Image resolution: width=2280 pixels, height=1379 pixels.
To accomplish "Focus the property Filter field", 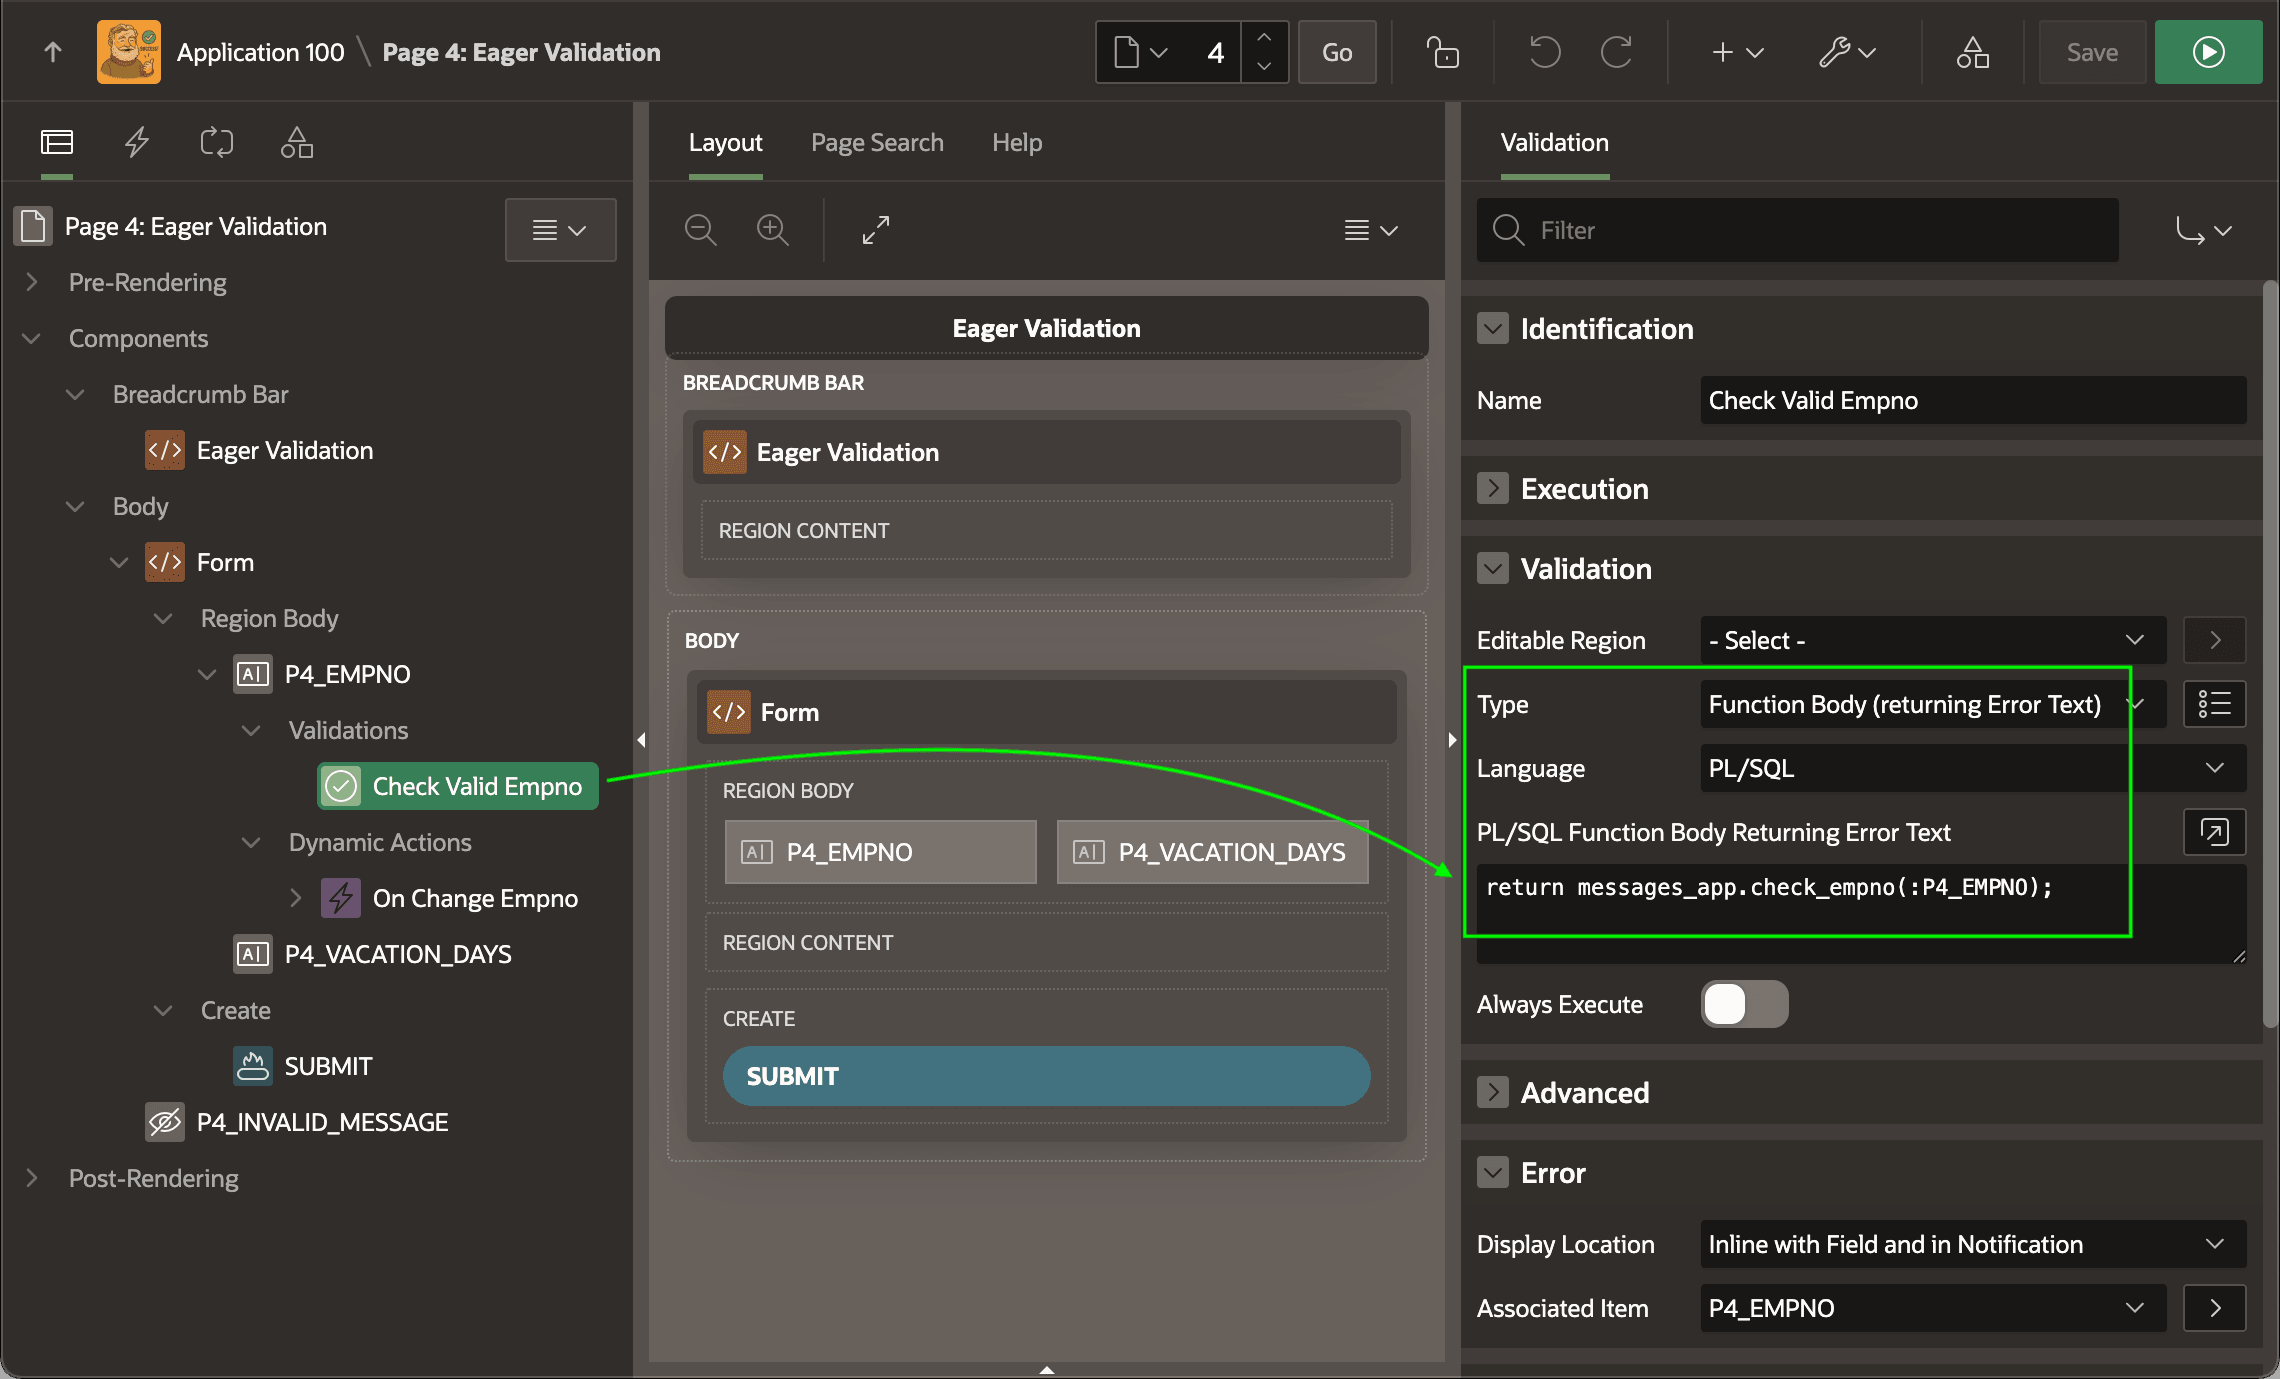I will (x=1797, y=230).
